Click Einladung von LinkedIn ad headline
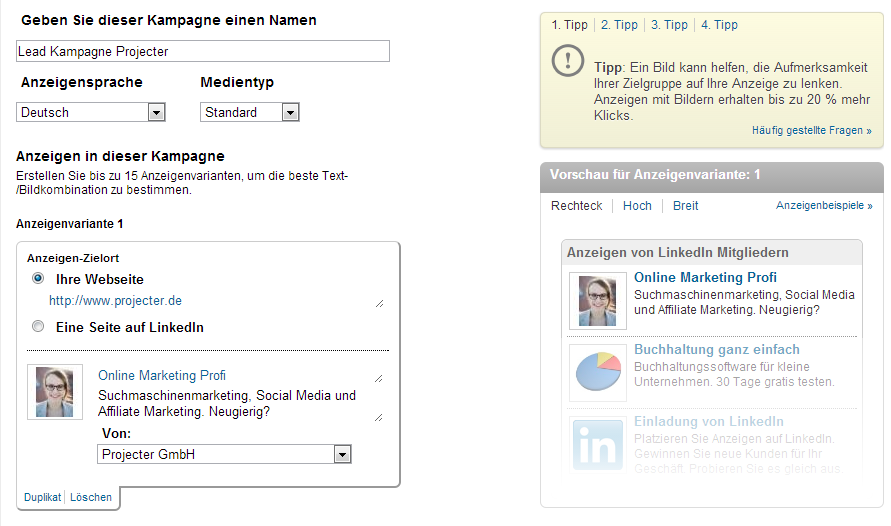 (709, 421)
